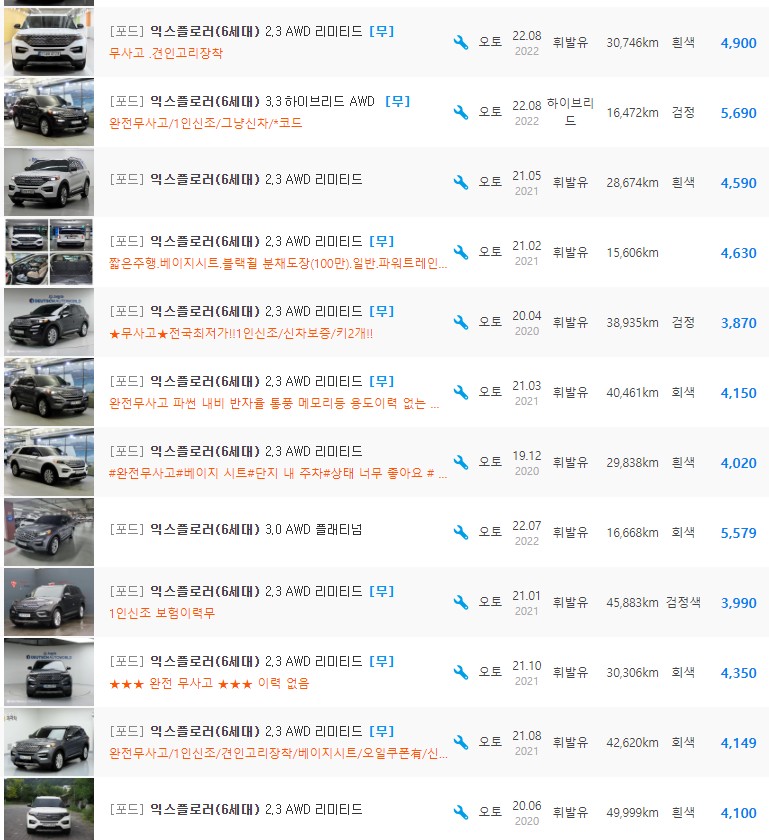
Task: Click color 검정색 in 3,990 row
Action: coord(683,602)
